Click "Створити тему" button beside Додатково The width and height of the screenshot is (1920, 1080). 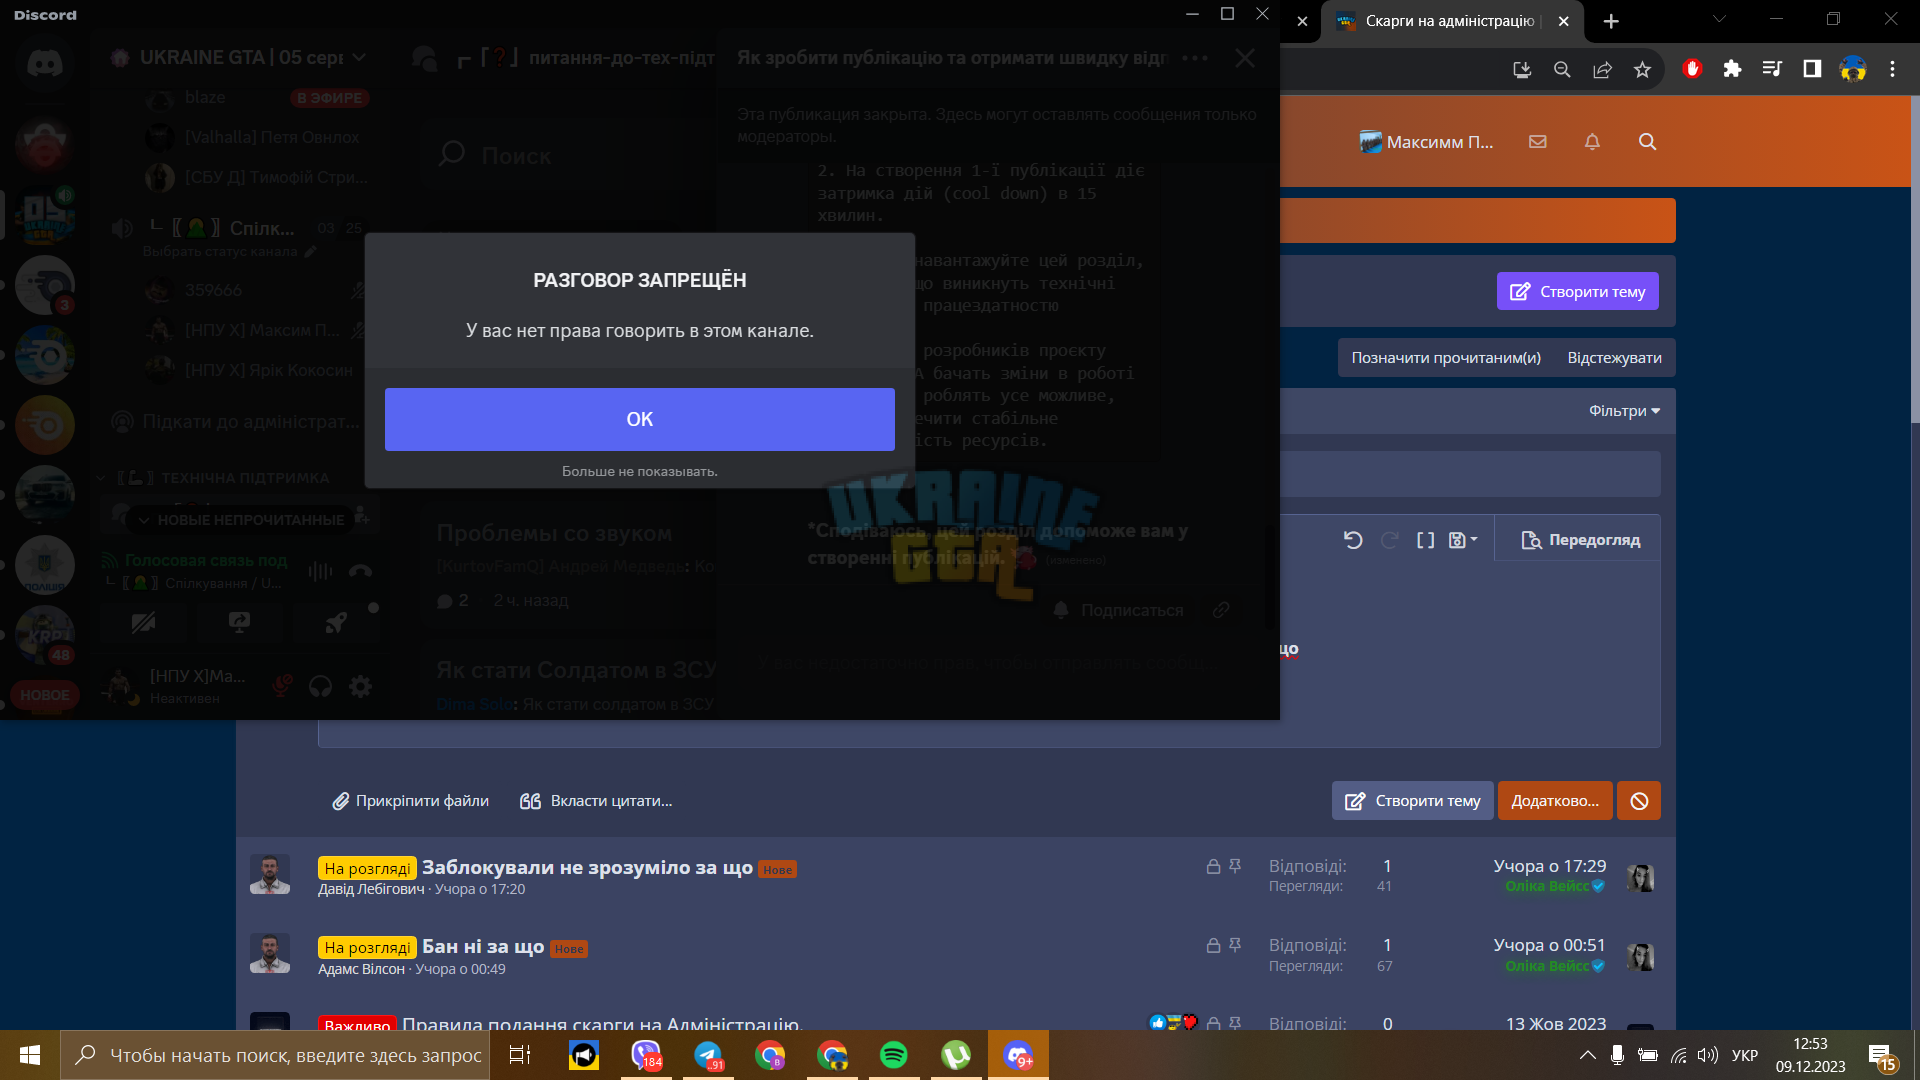pyautogui.click(x=1413, y=801)
